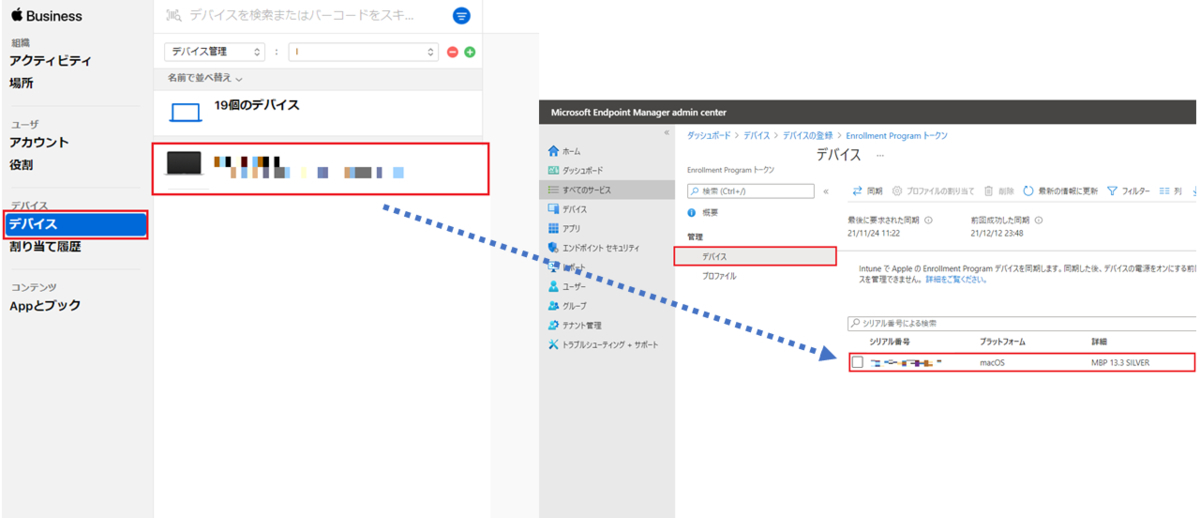Click the 同期 button label in toolbar
The image size is (1200, 518).
pos(875,190)
